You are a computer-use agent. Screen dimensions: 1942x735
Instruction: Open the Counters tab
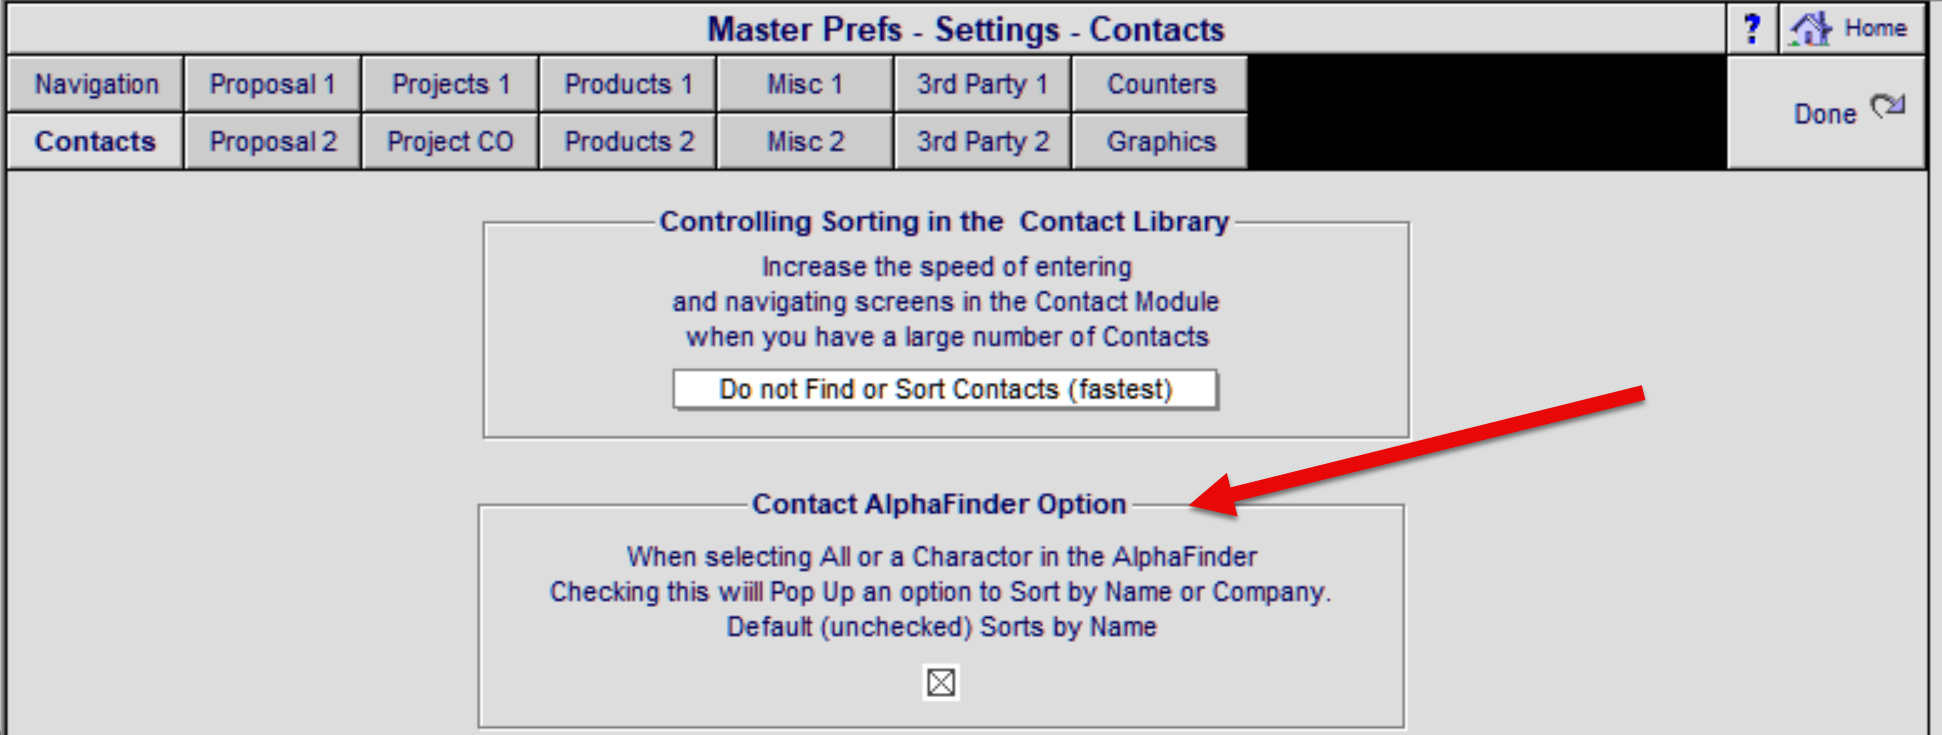pyautogui.click(x=1160, y=84)
